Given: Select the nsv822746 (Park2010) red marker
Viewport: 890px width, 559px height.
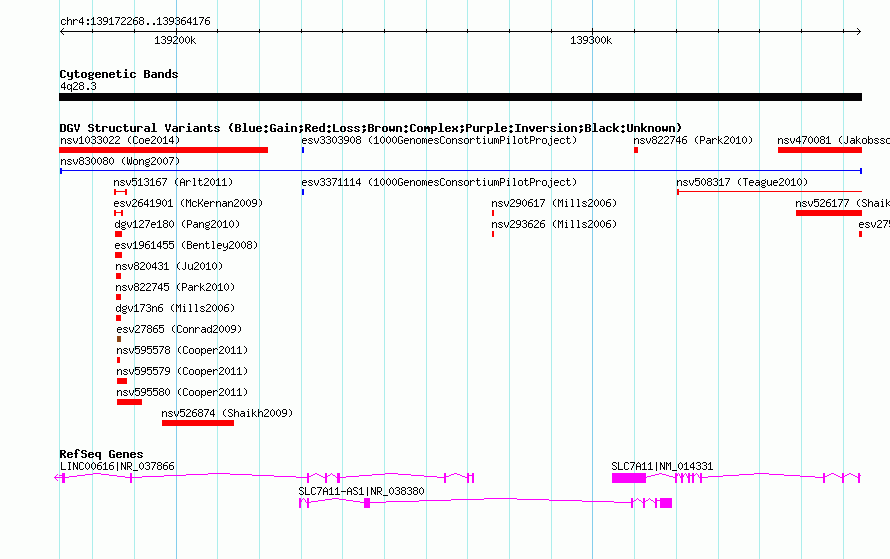Looking at the screenshot, I should [636, 150].
